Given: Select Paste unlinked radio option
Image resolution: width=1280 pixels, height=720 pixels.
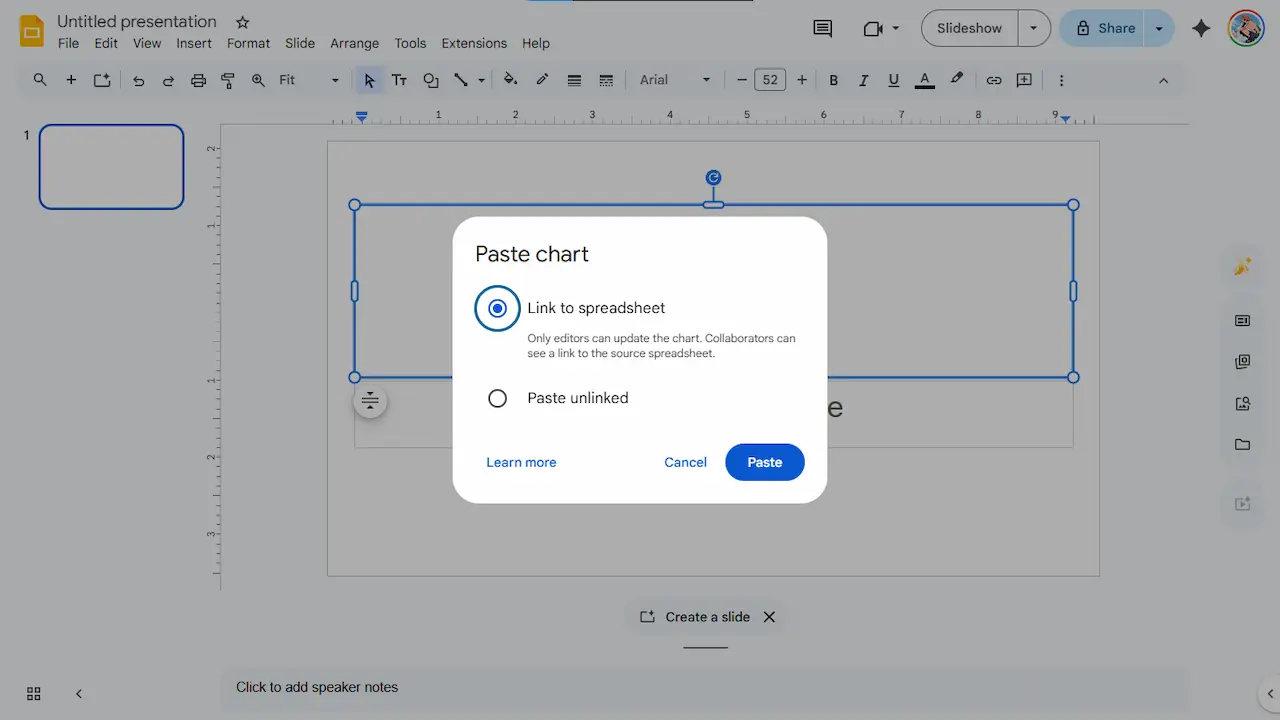Looking at the screenshot, I should click(x=497, y=398).
